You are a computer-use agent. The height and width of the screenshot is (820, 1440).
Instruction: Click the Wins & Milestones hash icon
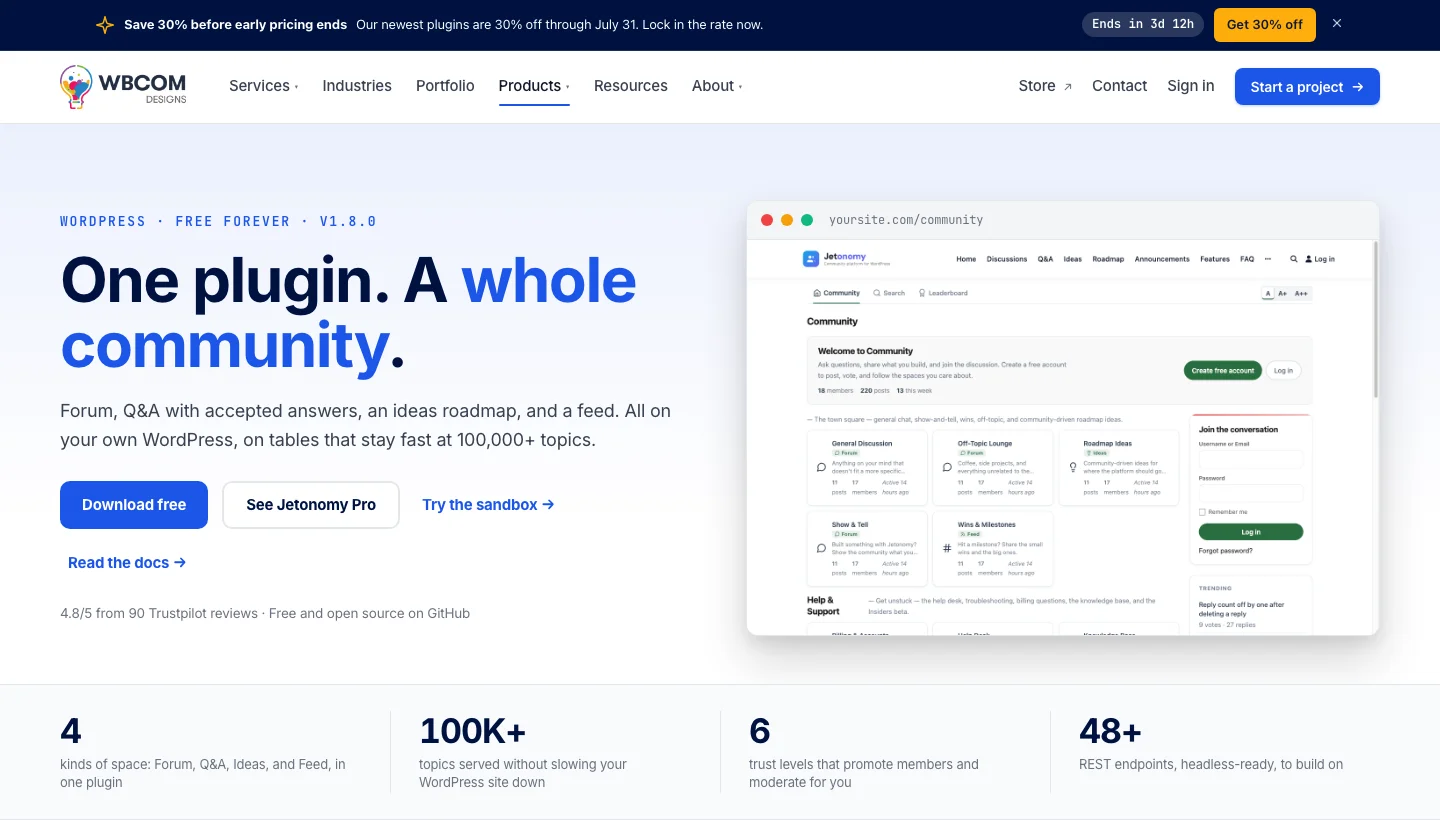click(947, 548)
